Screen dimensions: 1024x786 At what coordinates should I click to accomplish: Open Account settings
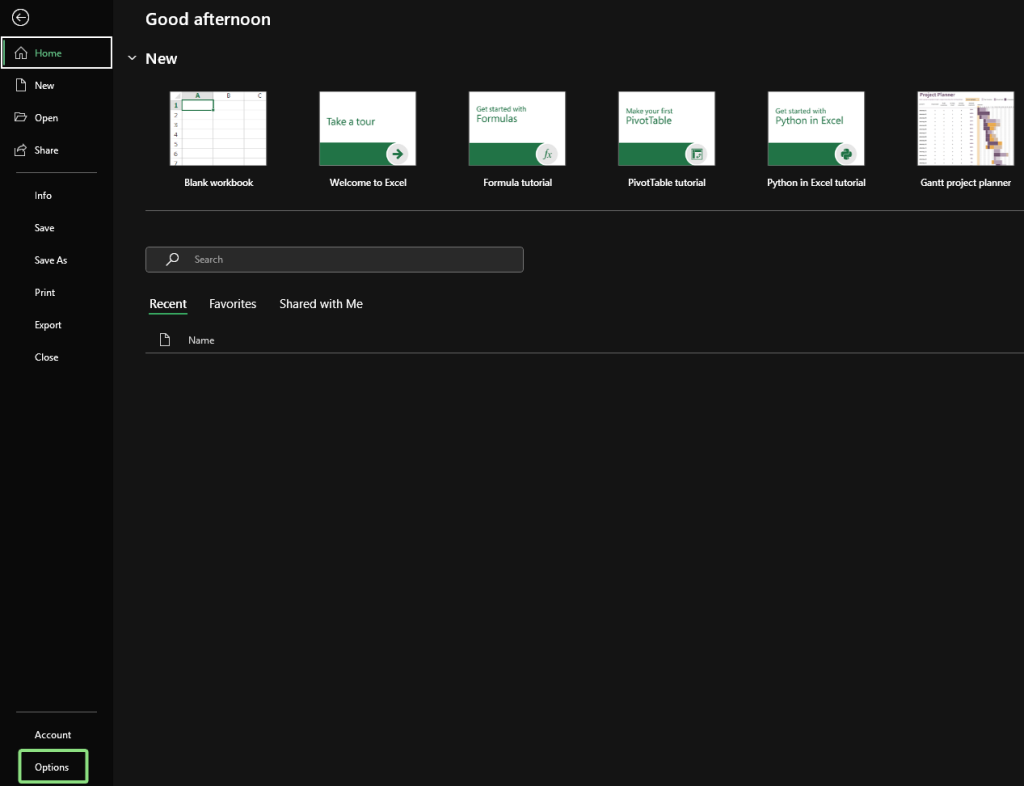[52, 734]
